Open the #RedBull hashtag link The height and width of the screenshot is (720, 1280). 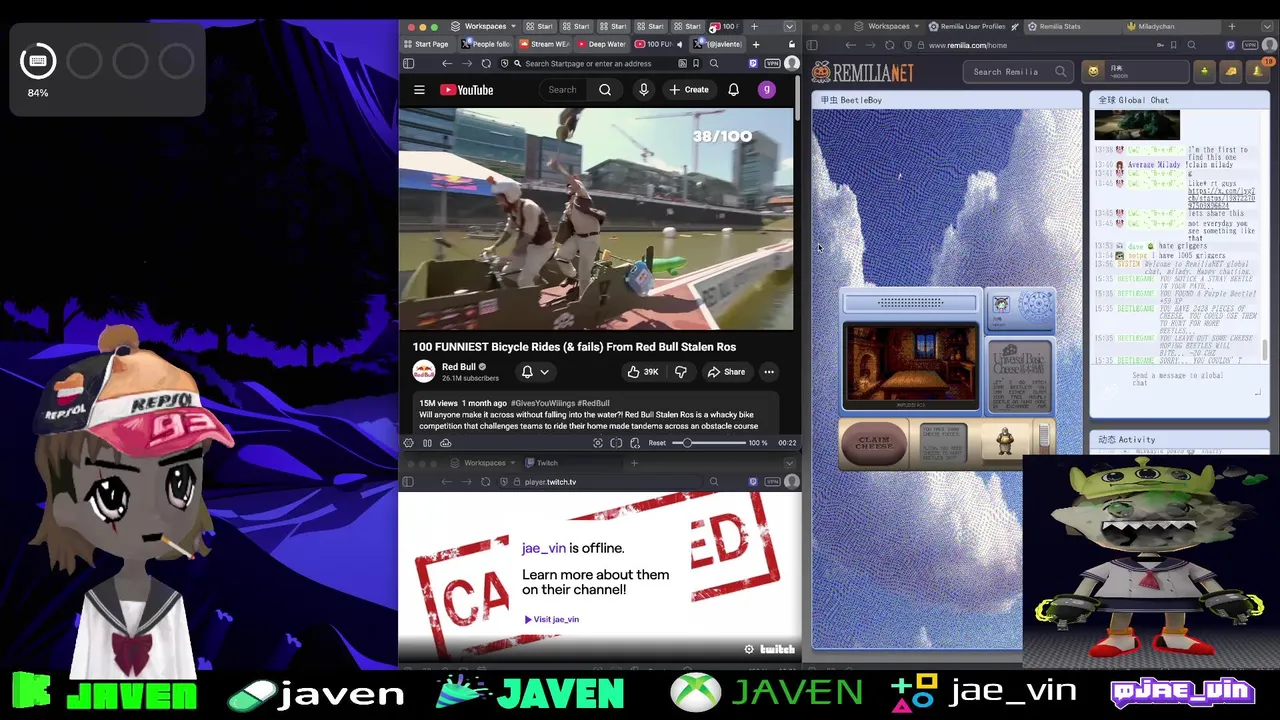point(593,403)
